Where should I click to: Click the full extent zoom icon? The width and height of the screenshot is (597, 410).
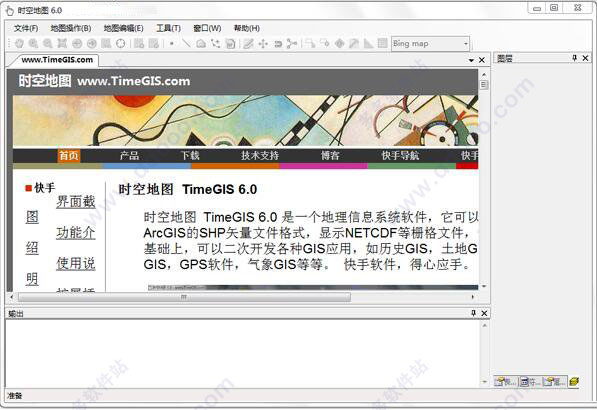(x=62, y=44)
